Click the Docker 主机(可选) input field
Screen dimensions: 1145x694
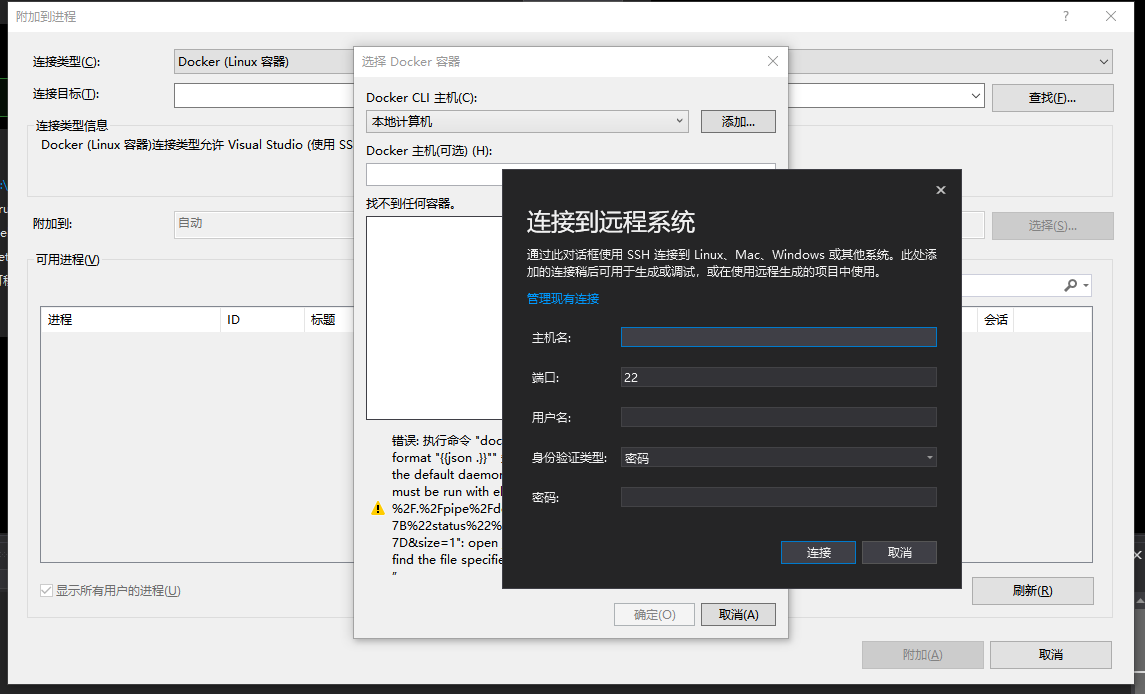coord(434,175)
